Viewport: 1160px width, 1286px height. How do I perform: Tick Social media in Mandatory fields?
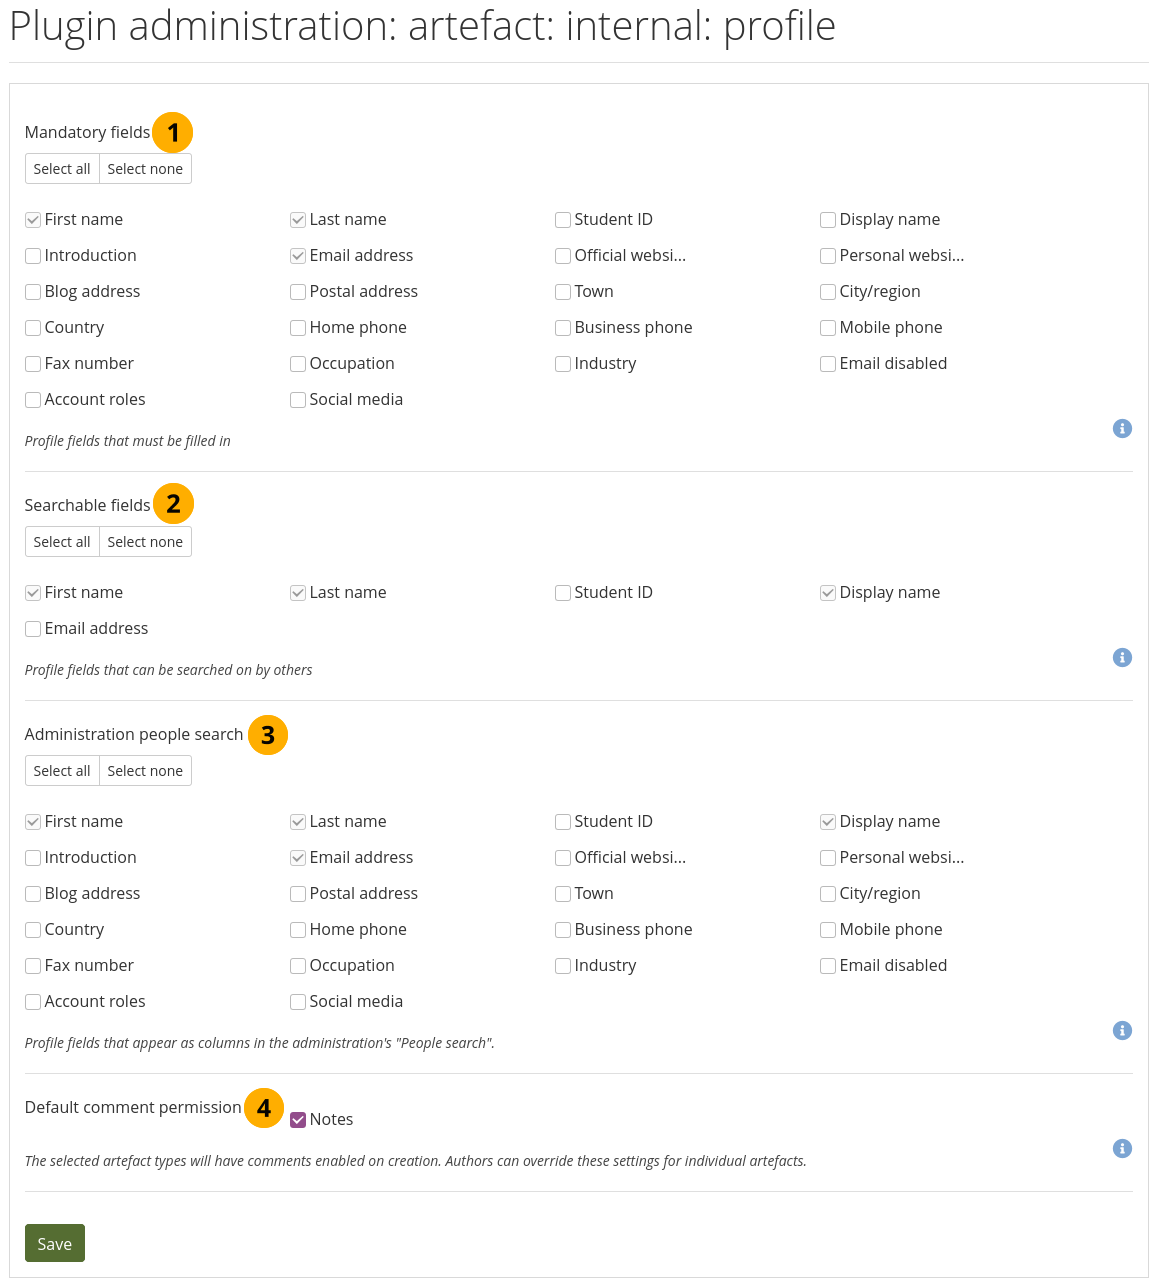[x=298, y=400]
